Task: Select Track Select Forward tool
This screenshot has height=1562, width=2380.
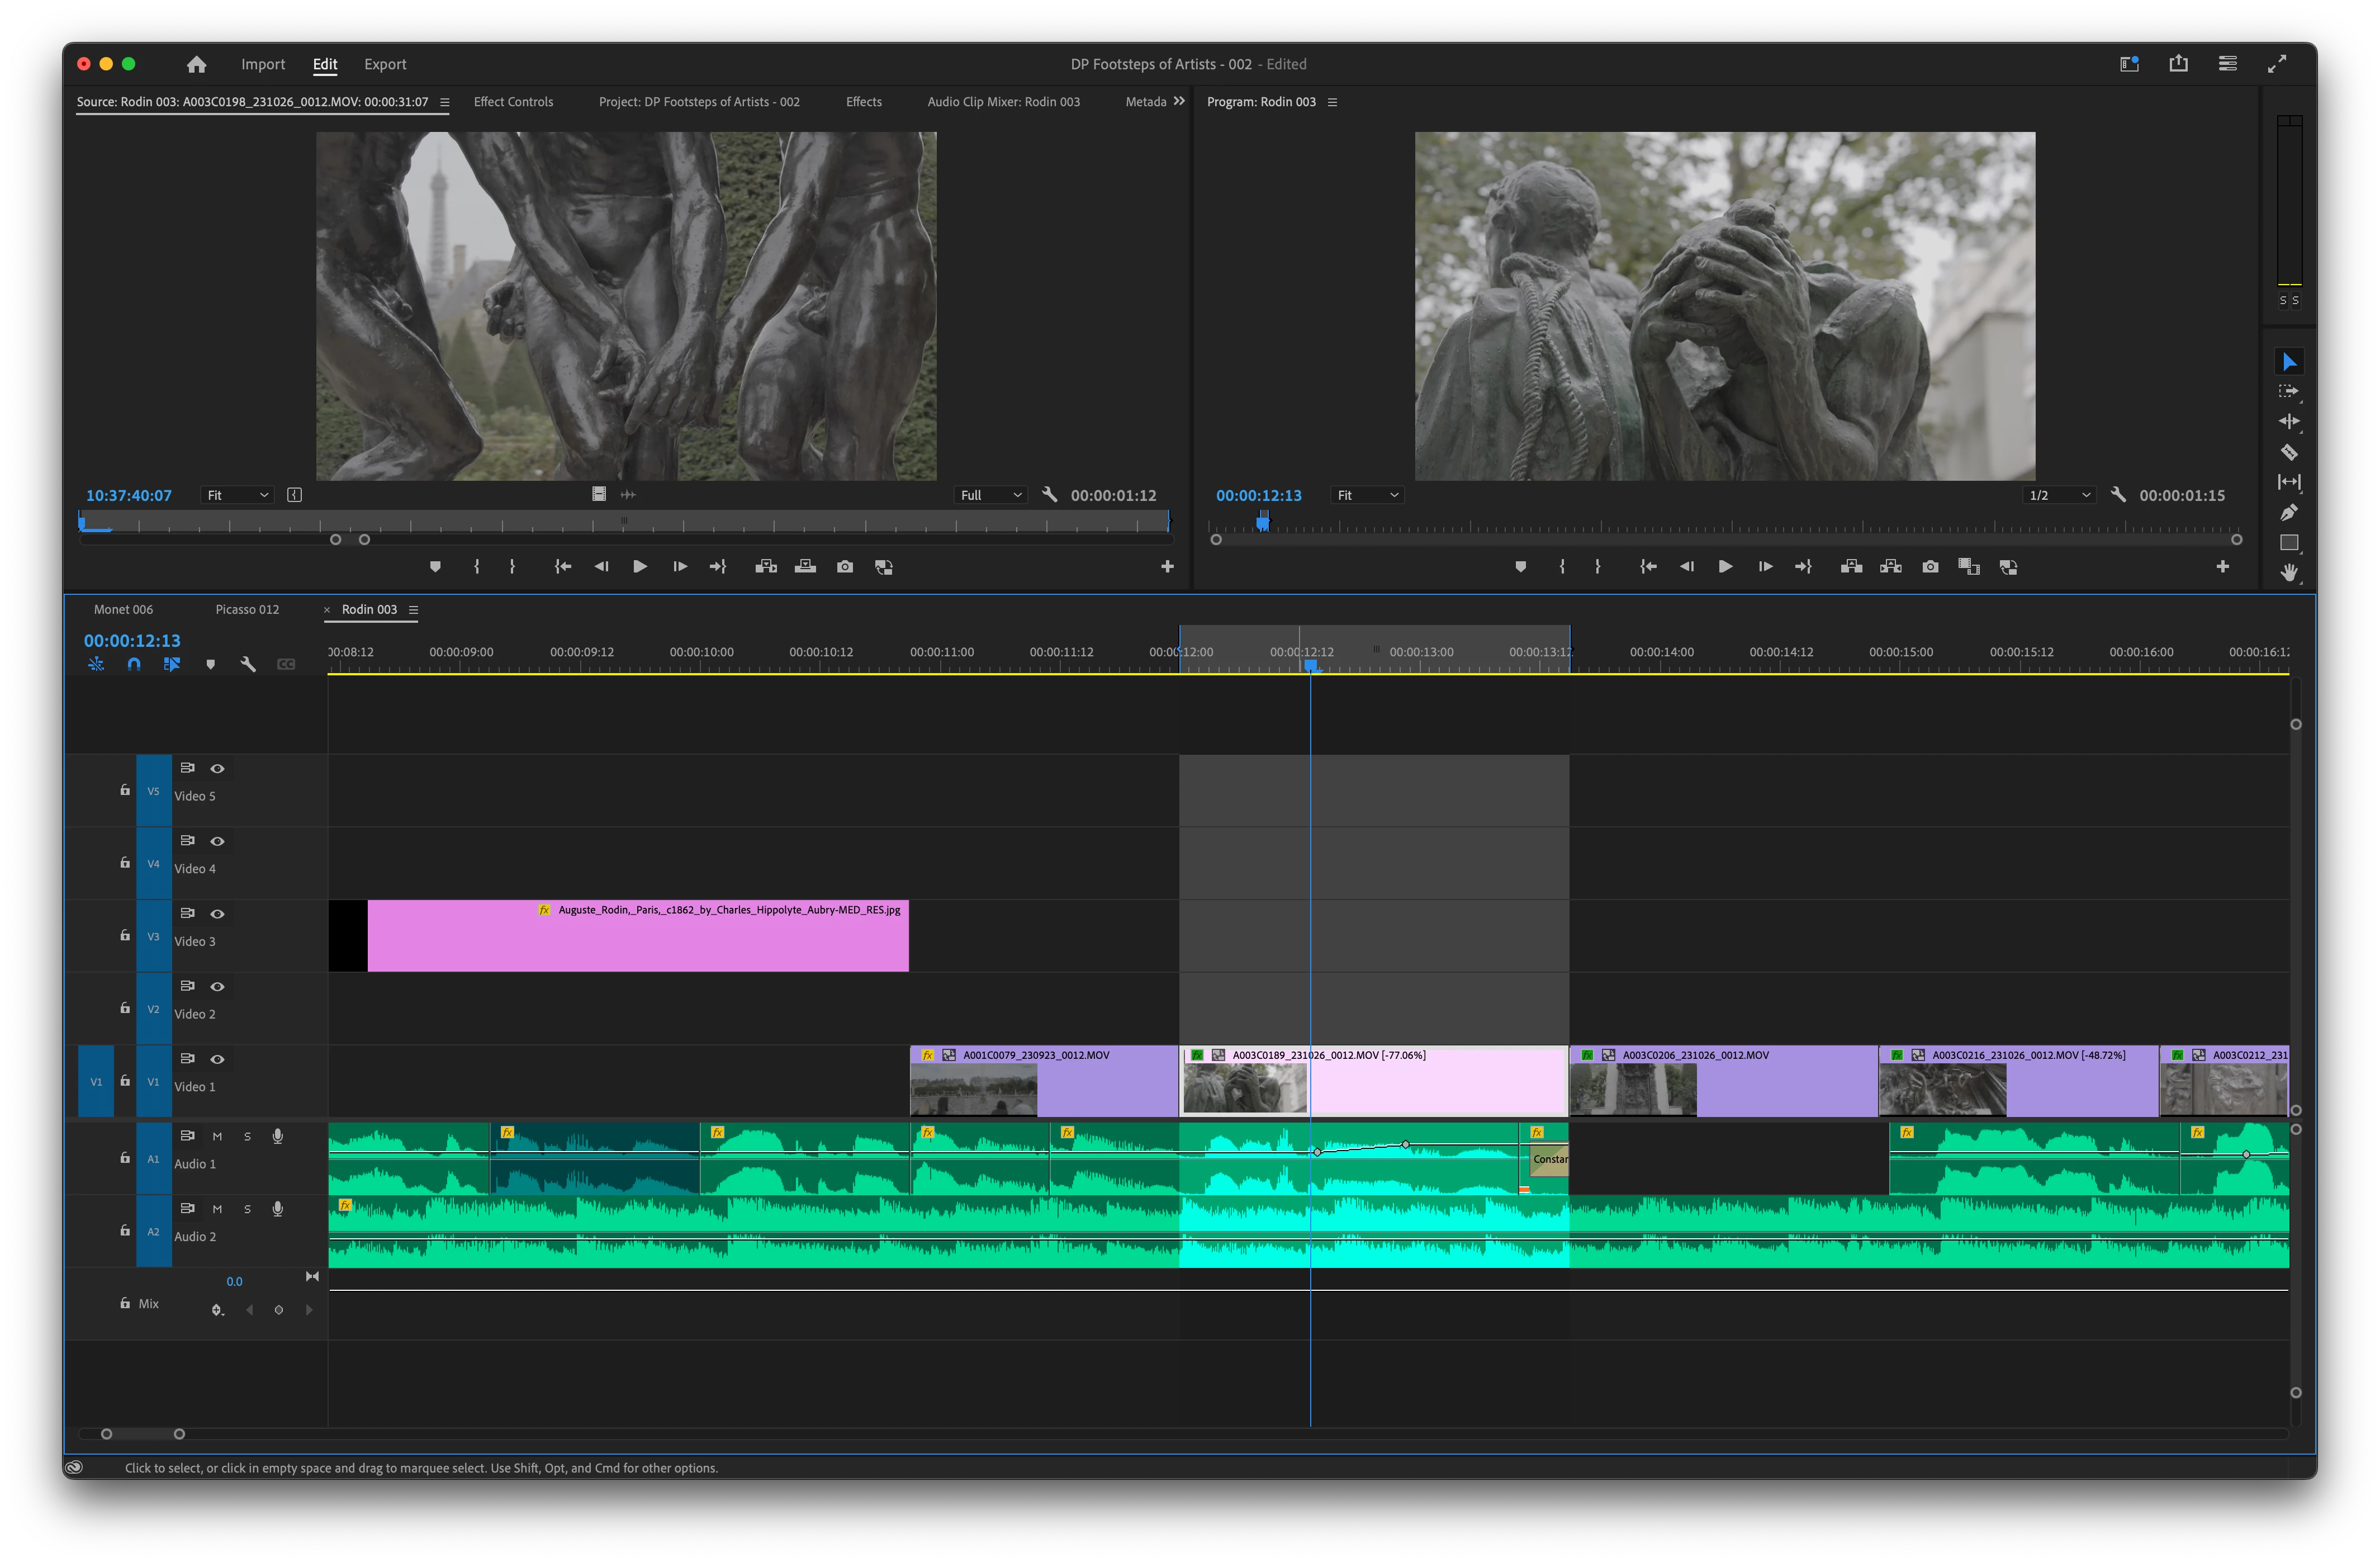Action: [x=2288, y=392]
